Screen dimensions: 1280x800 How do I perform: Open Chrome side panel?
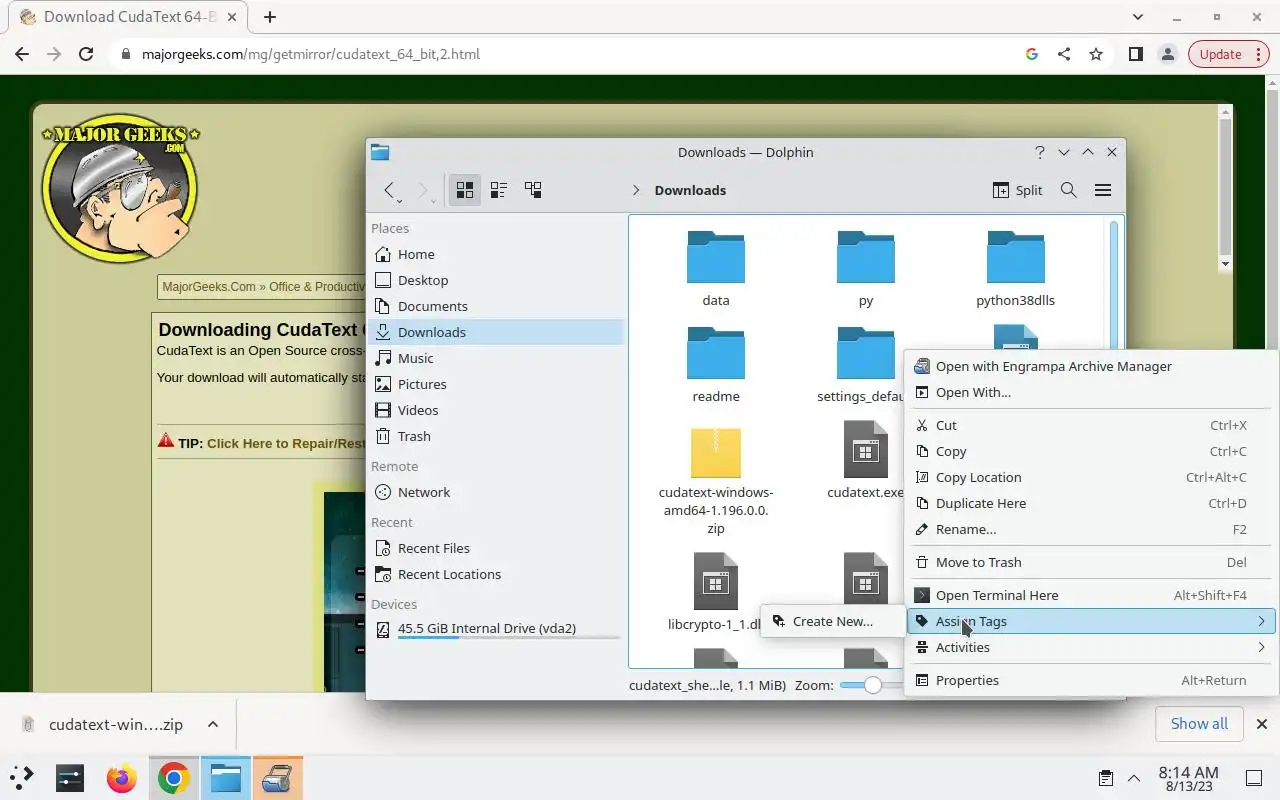coord(1135,54)
